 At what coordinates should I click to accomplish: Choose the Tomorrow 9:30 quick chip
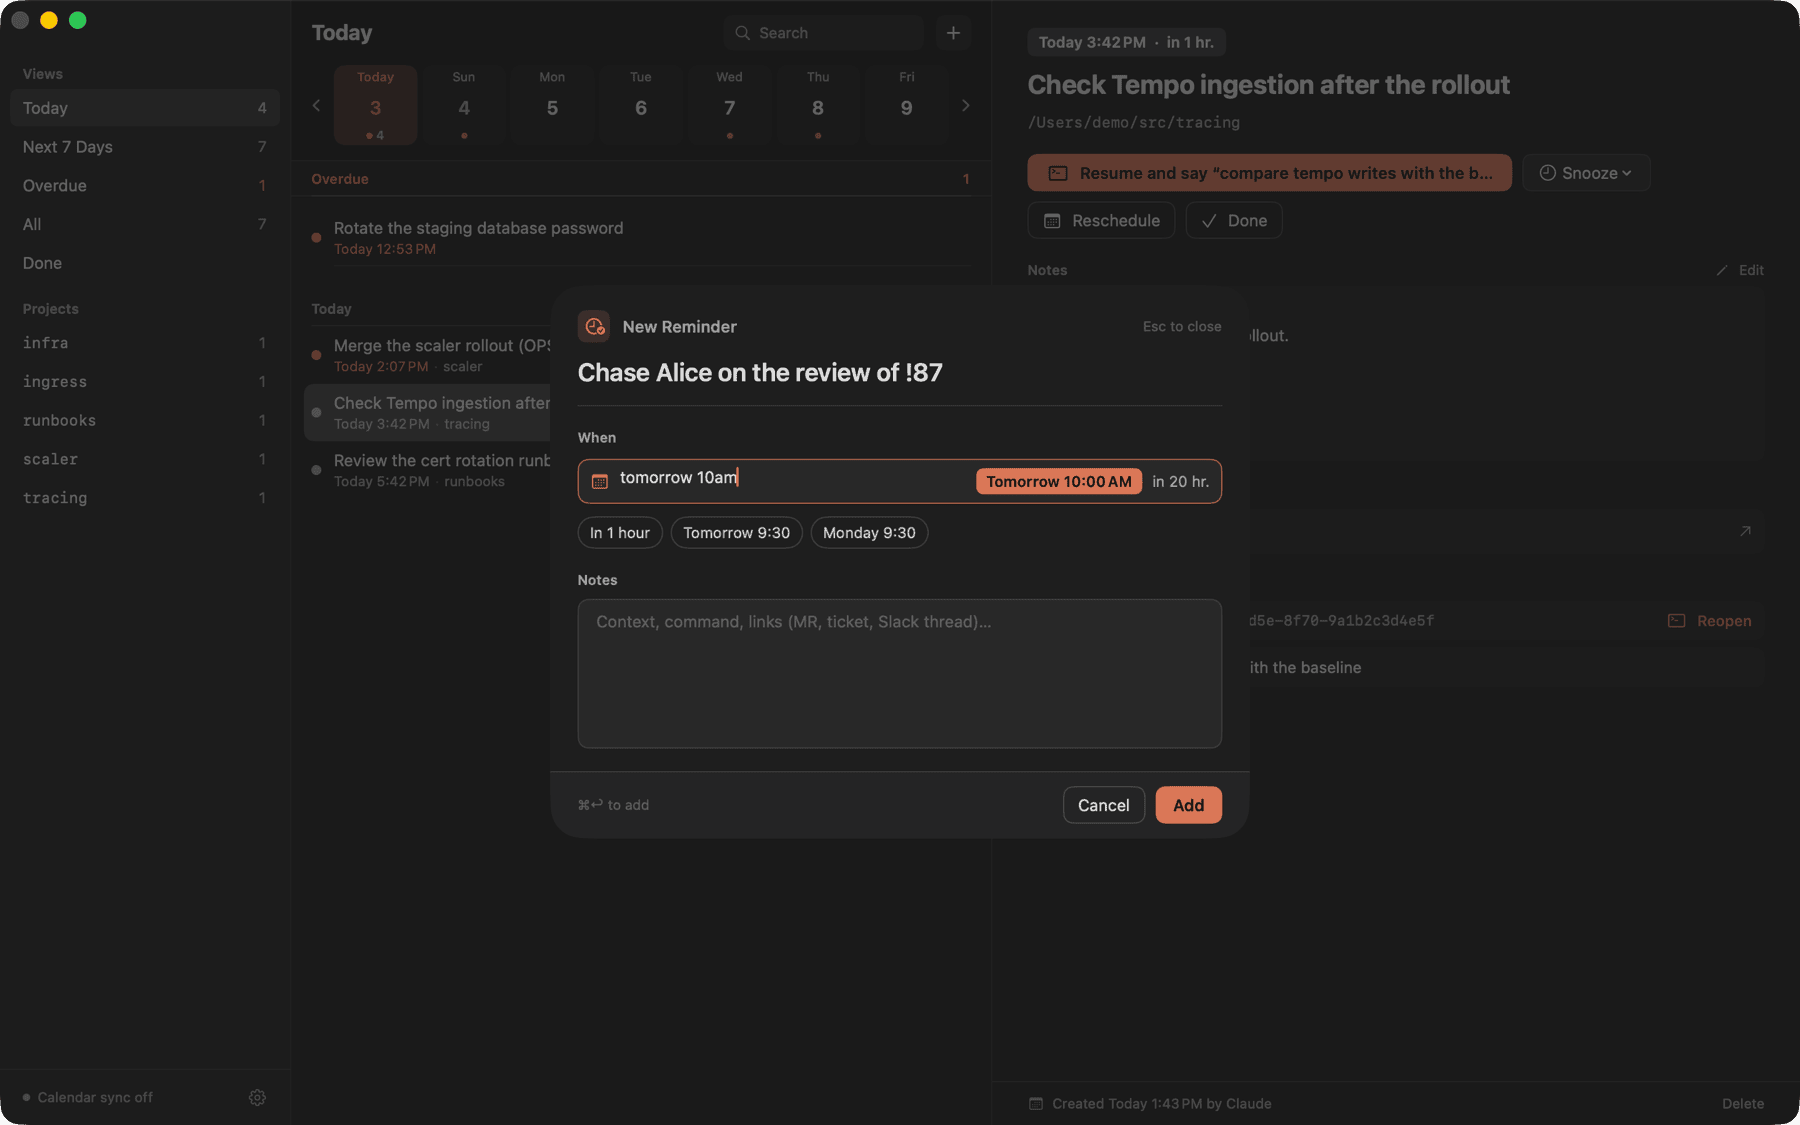click(736, 533)
